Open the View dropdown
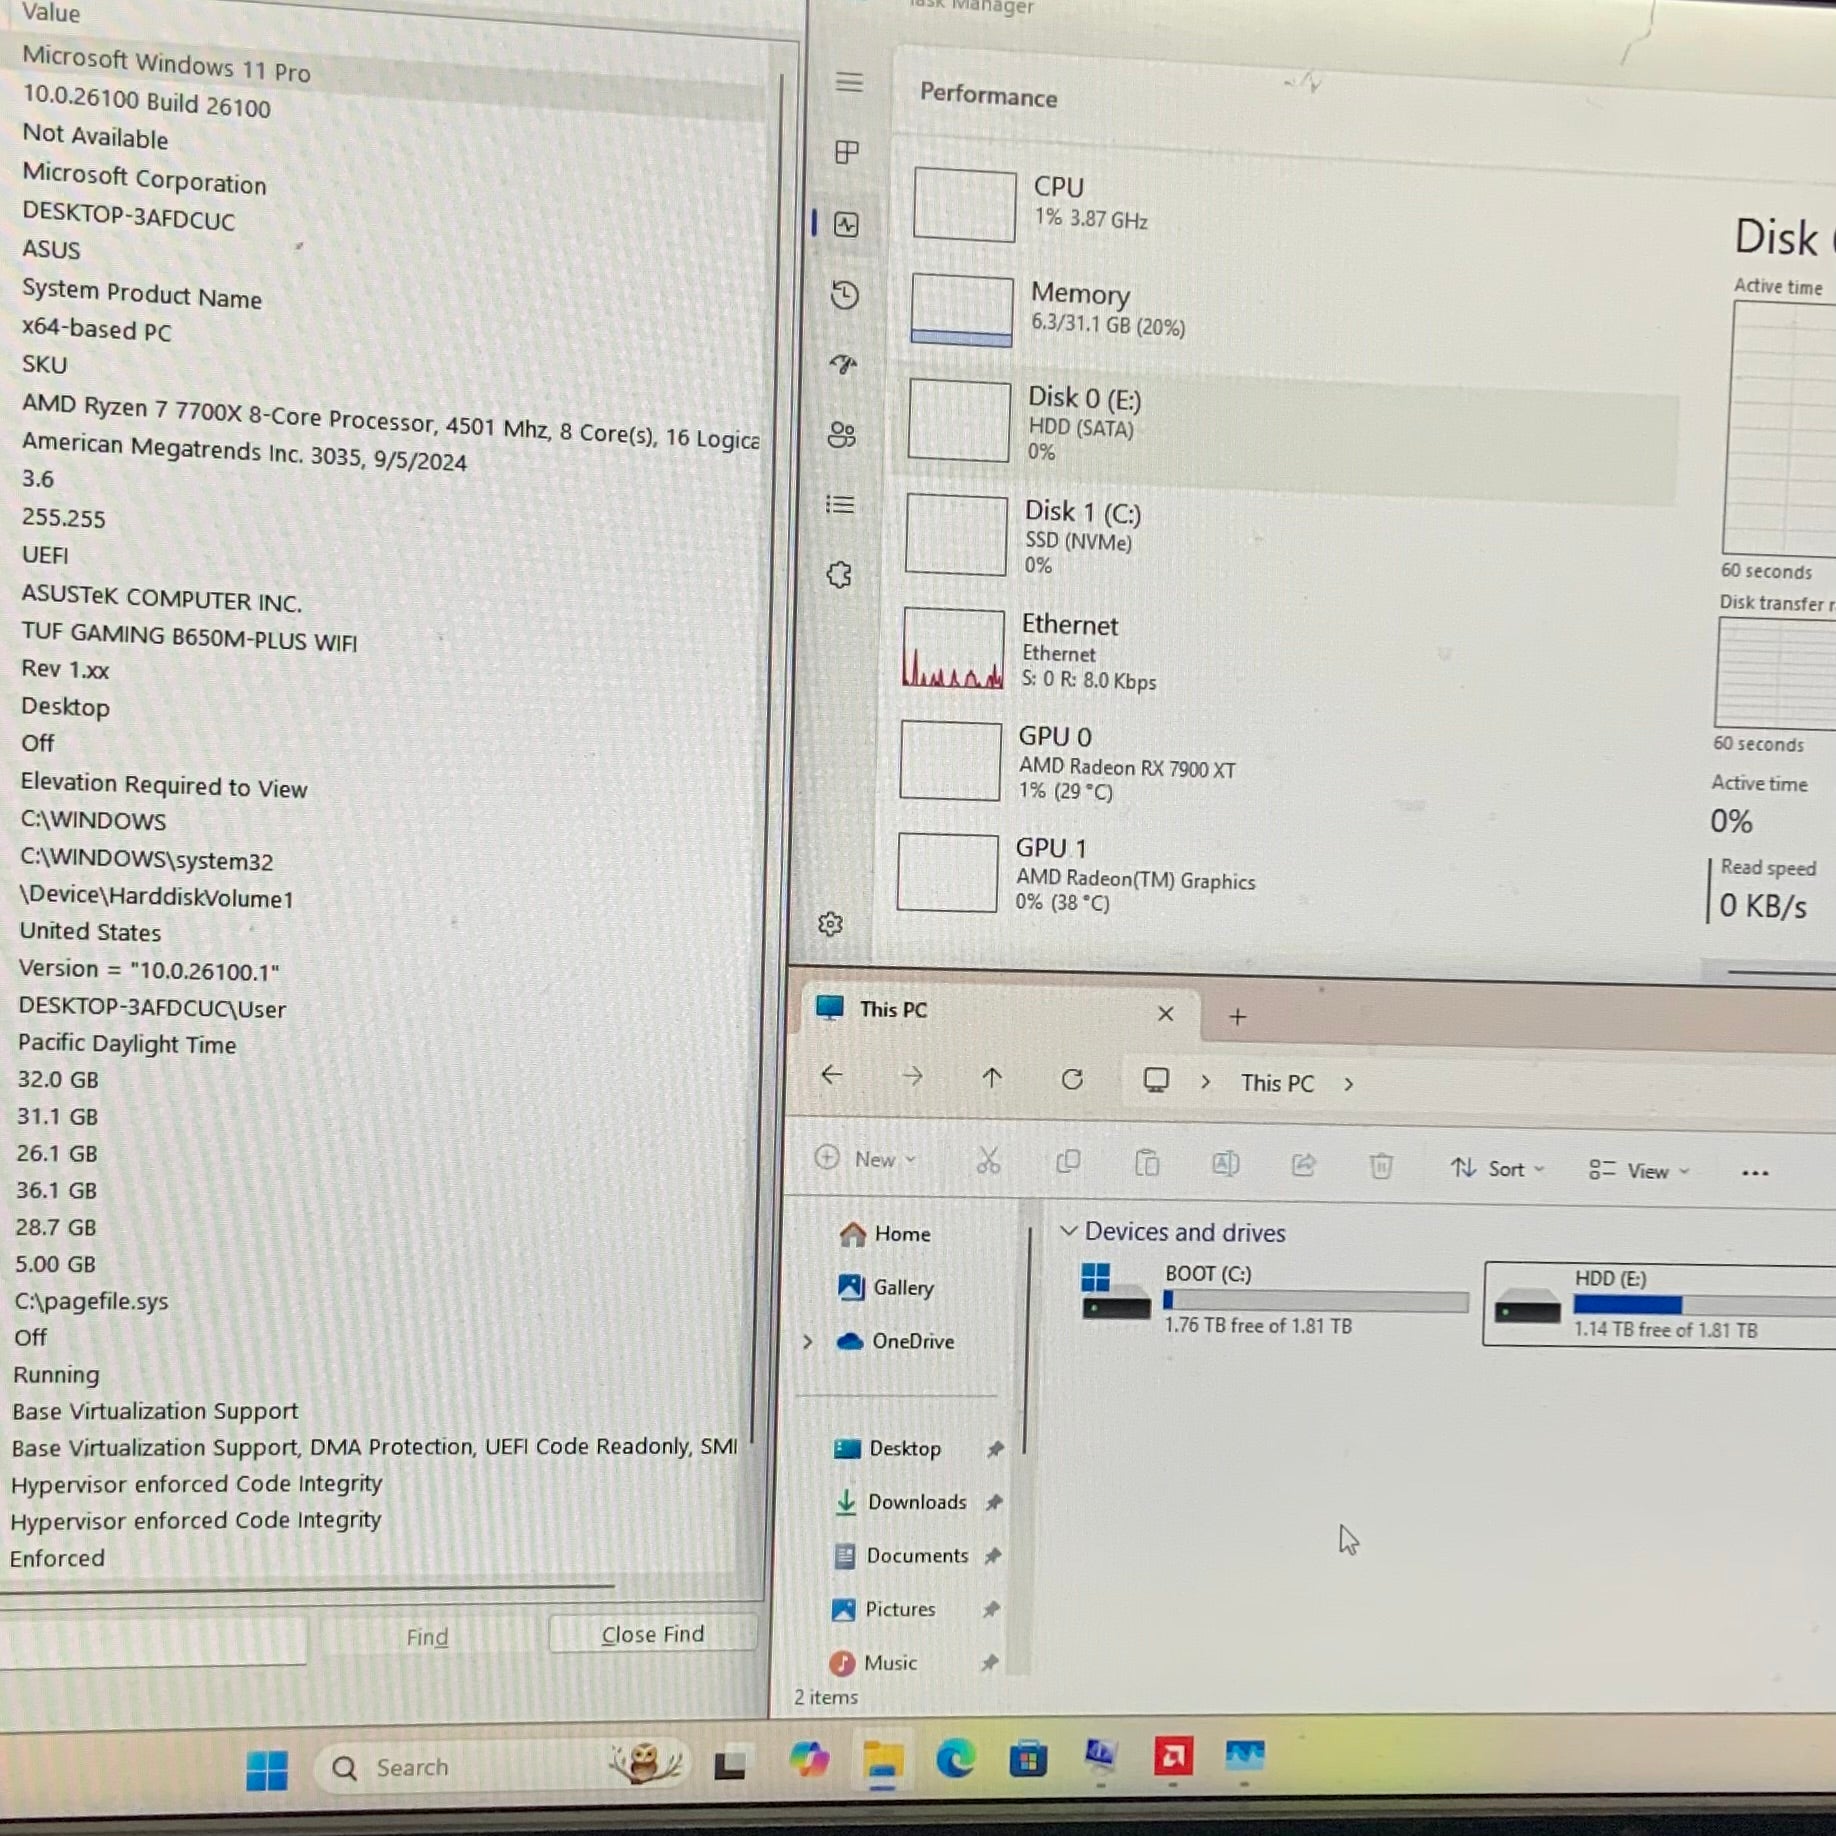Image resolution: width=1836 pixels, height=1836 pixels. (x=1638, y=1170)
